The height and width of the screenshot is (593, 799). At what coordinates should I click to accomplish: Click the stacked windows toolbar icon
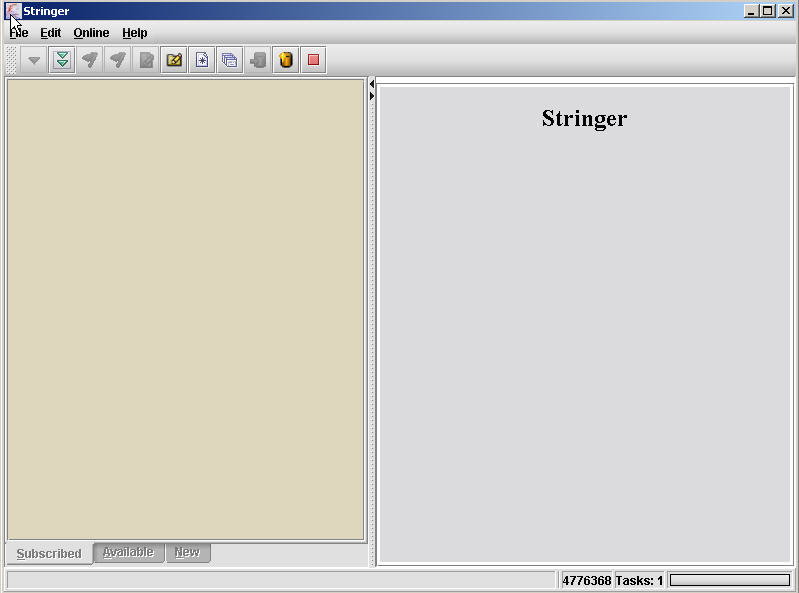pos(230,60)
